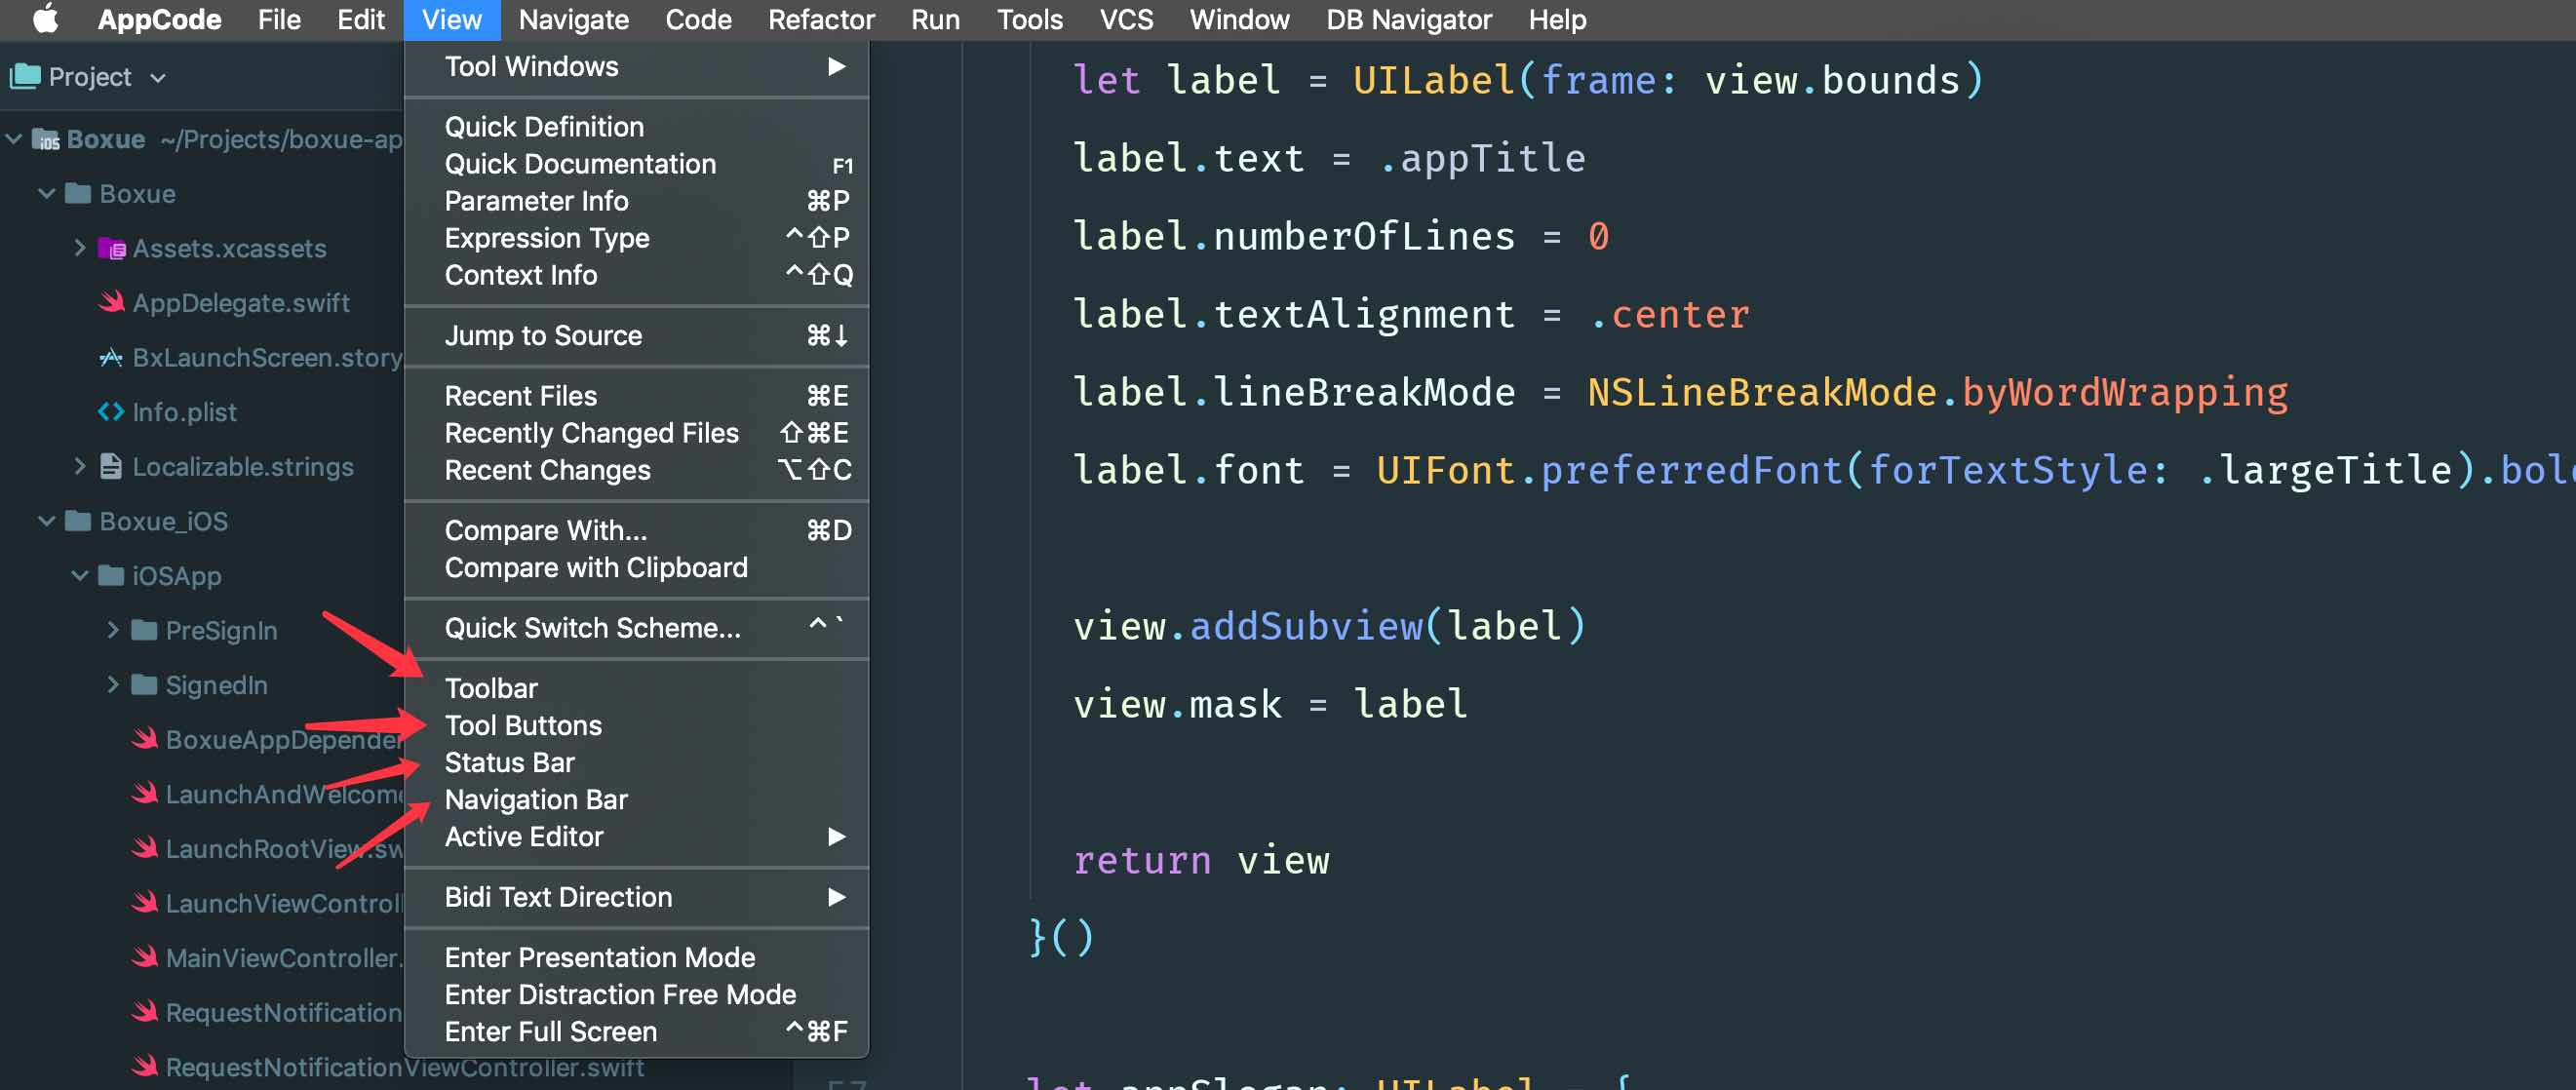Expand the Localizable.strings node

pos(80,466)
